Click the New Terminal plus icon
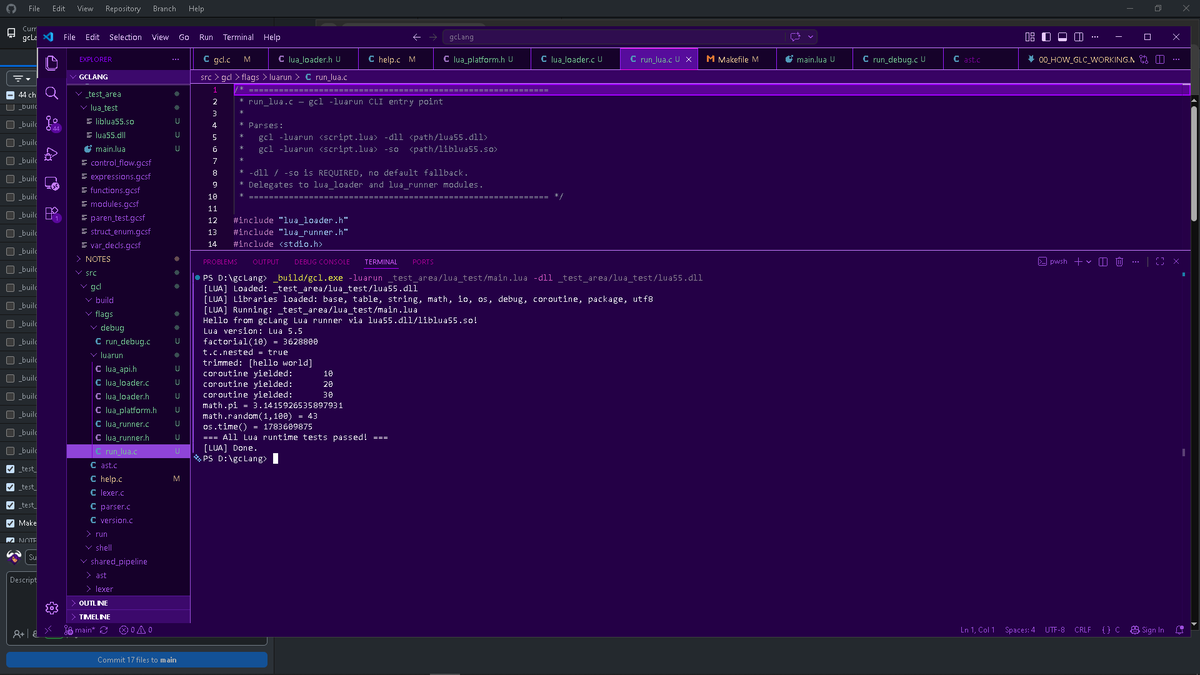This screenshot has height=675, width=1200. coord(1078,262)
